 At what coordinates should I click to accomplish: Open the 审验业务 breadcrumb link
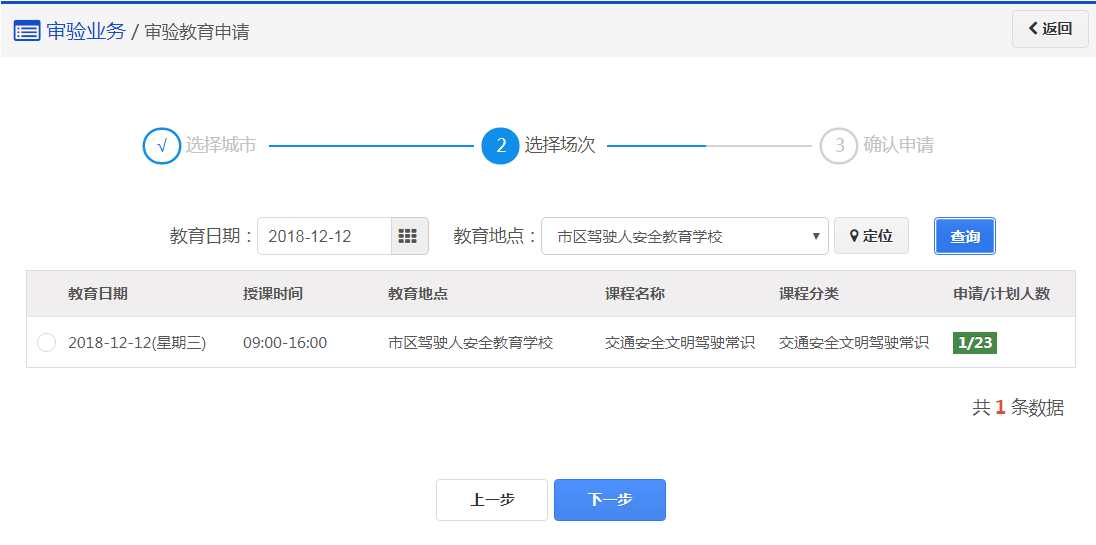coord(86,31)
